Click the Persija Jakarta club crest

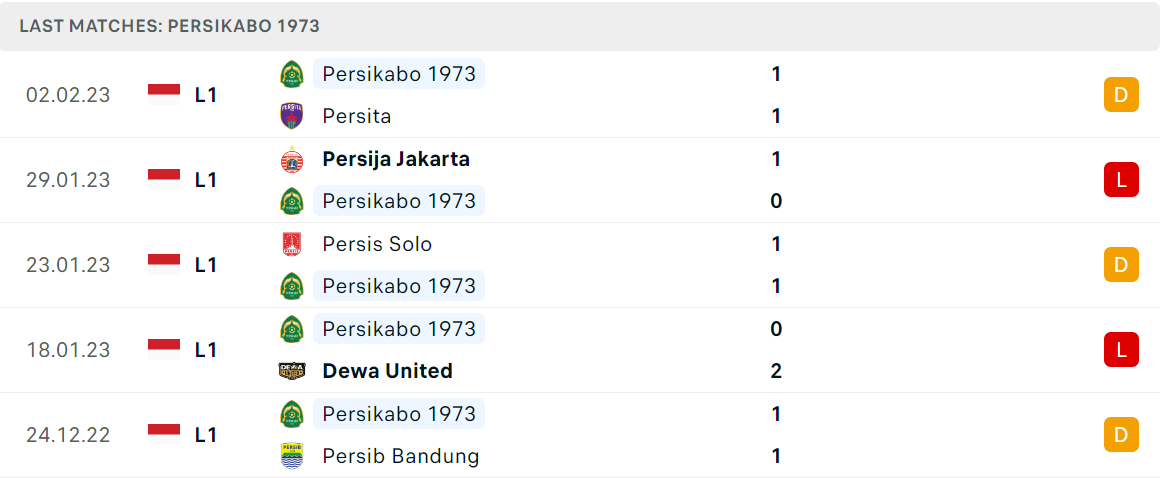click(x=291, y=159)
